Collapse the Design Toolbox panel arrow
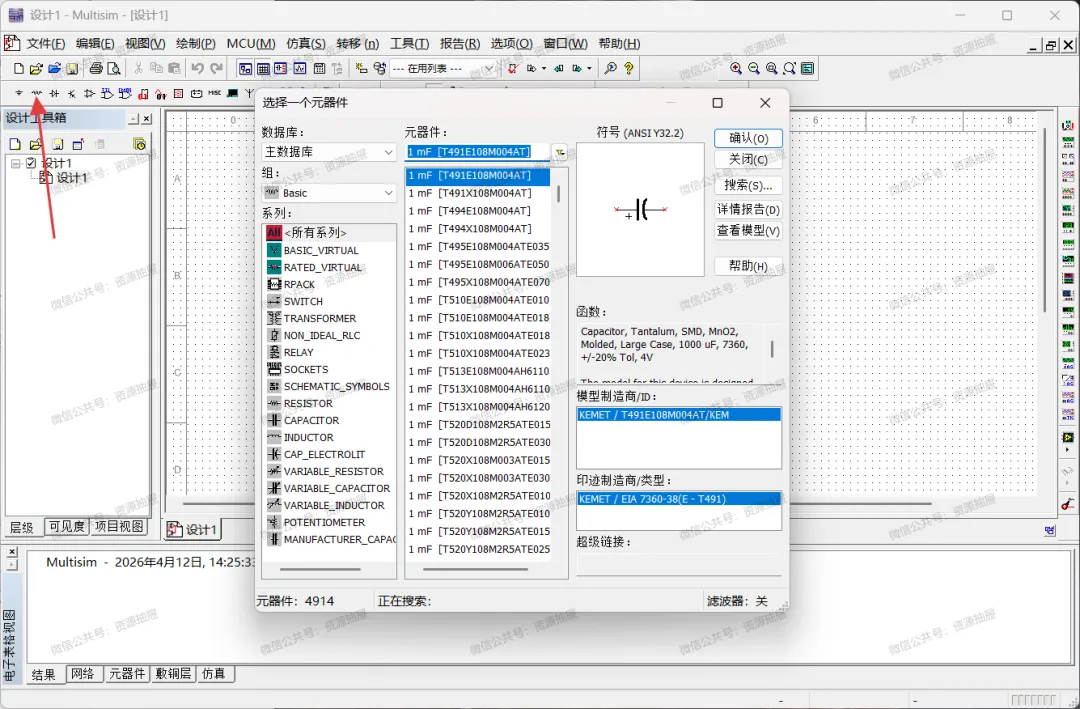Screen dimensions: 1080x709 133,119
